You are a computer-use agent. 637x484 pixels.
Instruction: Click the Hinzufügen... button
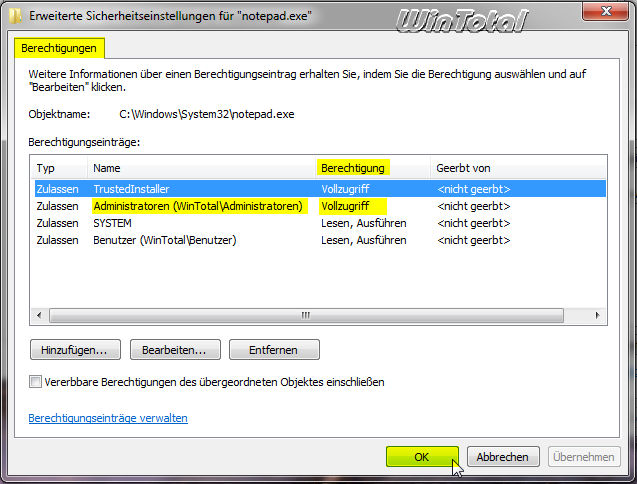pos(76,350)
